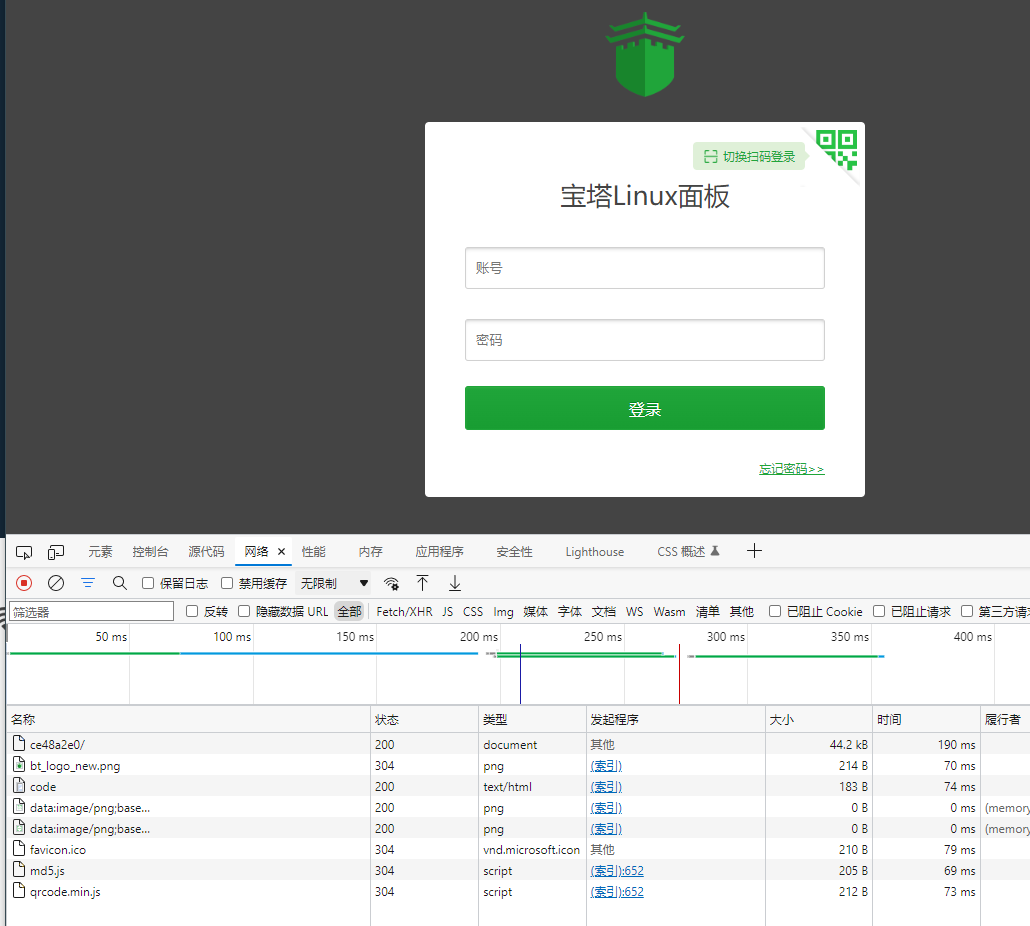Screen dimensions: 1030x926
Task: Toggle device emulation icon in DevTools
Action: (x=56, y=552)
